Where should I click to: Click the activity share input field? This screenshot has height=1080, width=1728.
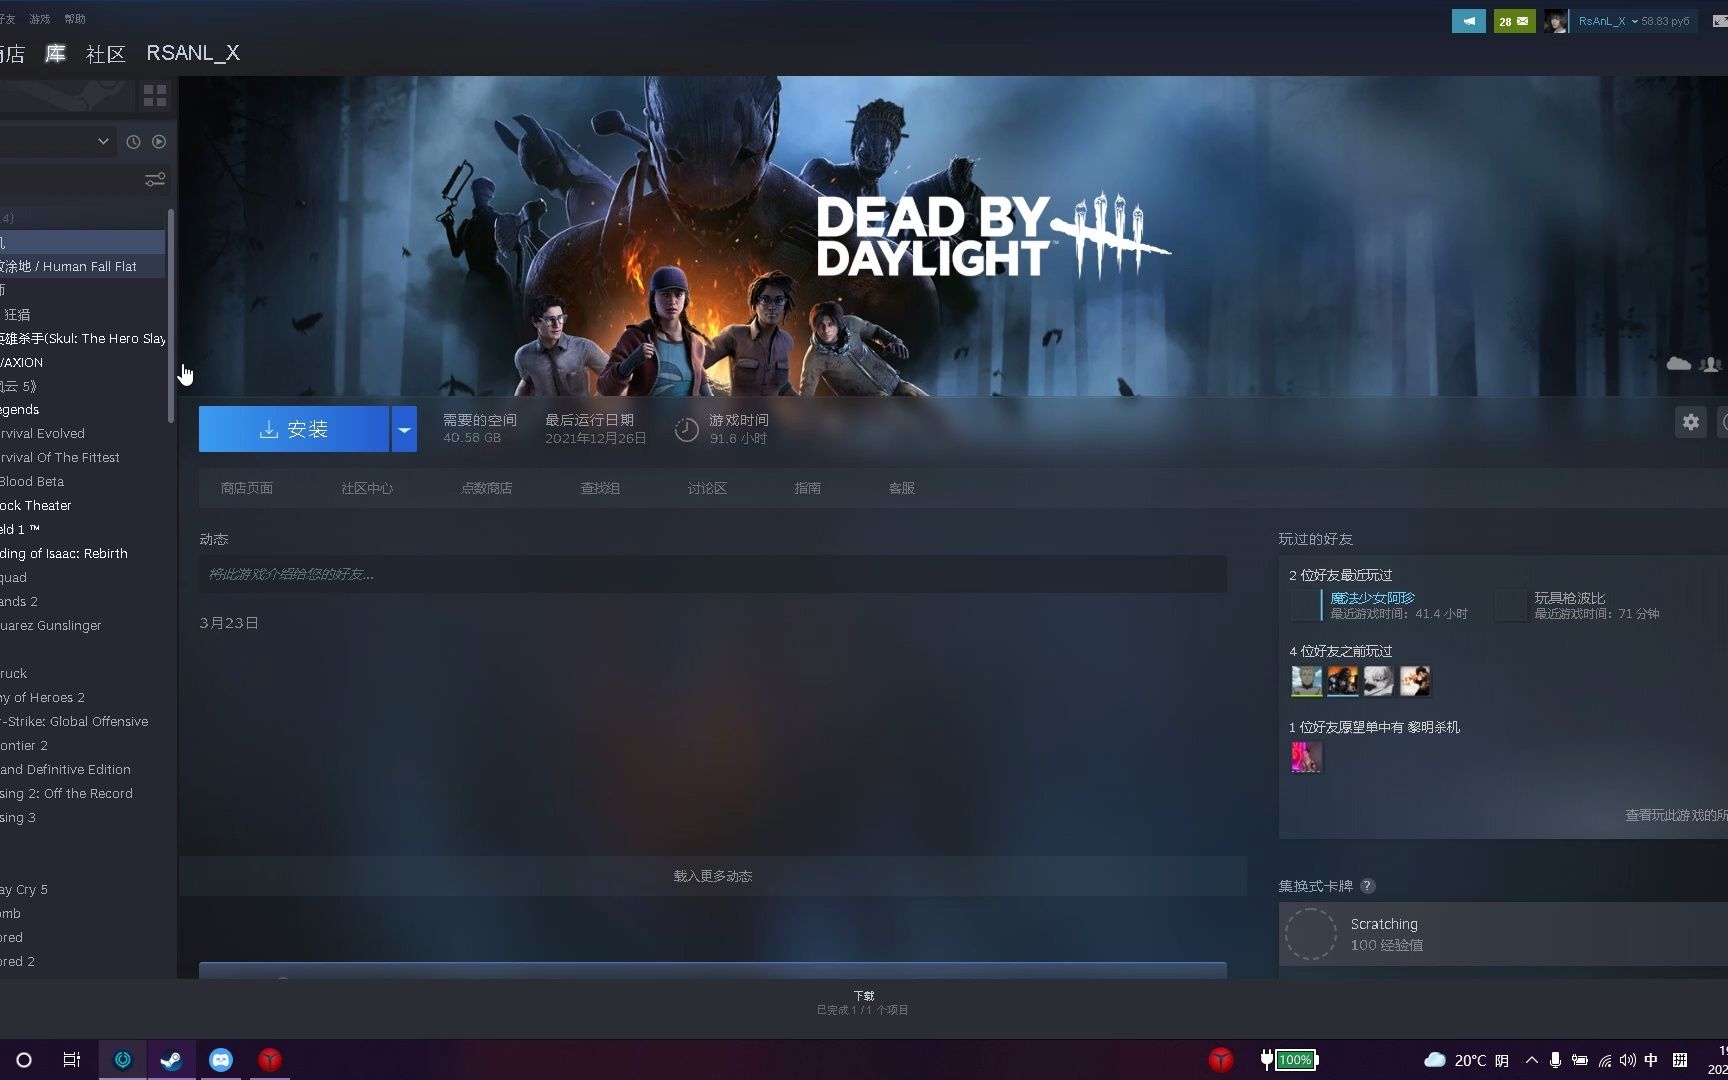[x=712, y=574]
